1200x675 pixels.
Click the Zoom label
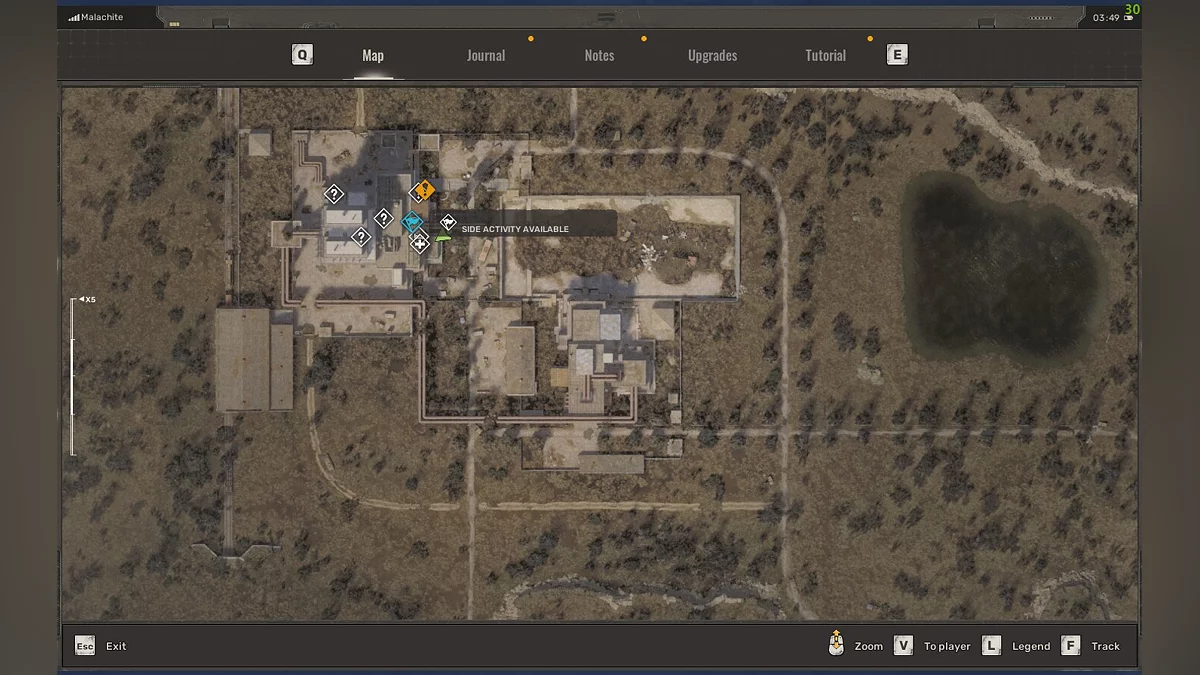(x=869, y=646)
